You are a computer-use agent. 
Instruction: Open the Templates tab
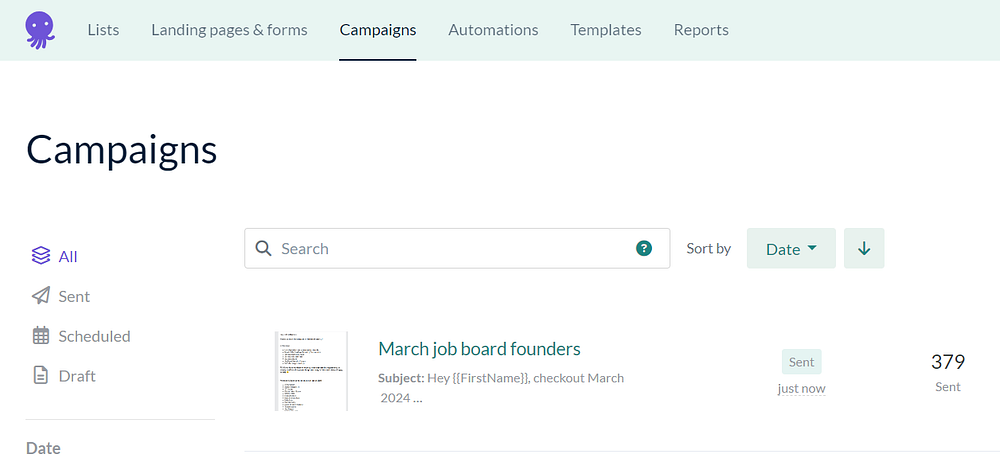click(x=606, y=30)
